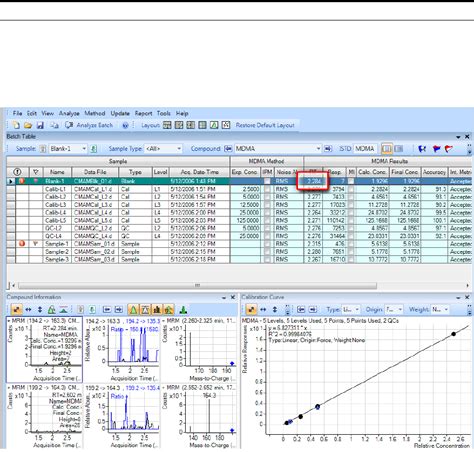Toggle the MI checkbox in Calib-L5 row
Screen dimensions: 474x452
coord(351,220)
